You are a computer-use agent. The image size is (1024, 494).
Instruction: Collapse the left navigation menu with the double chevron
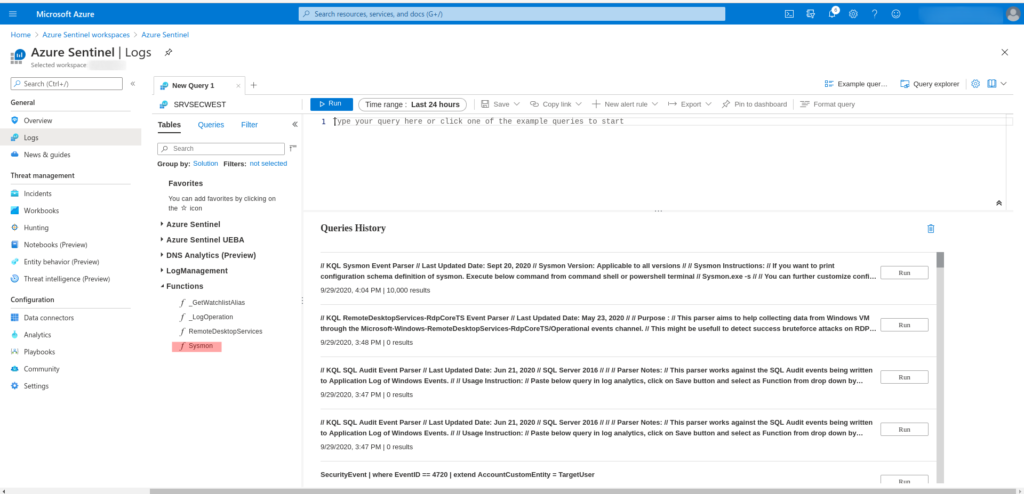[133, 84]
